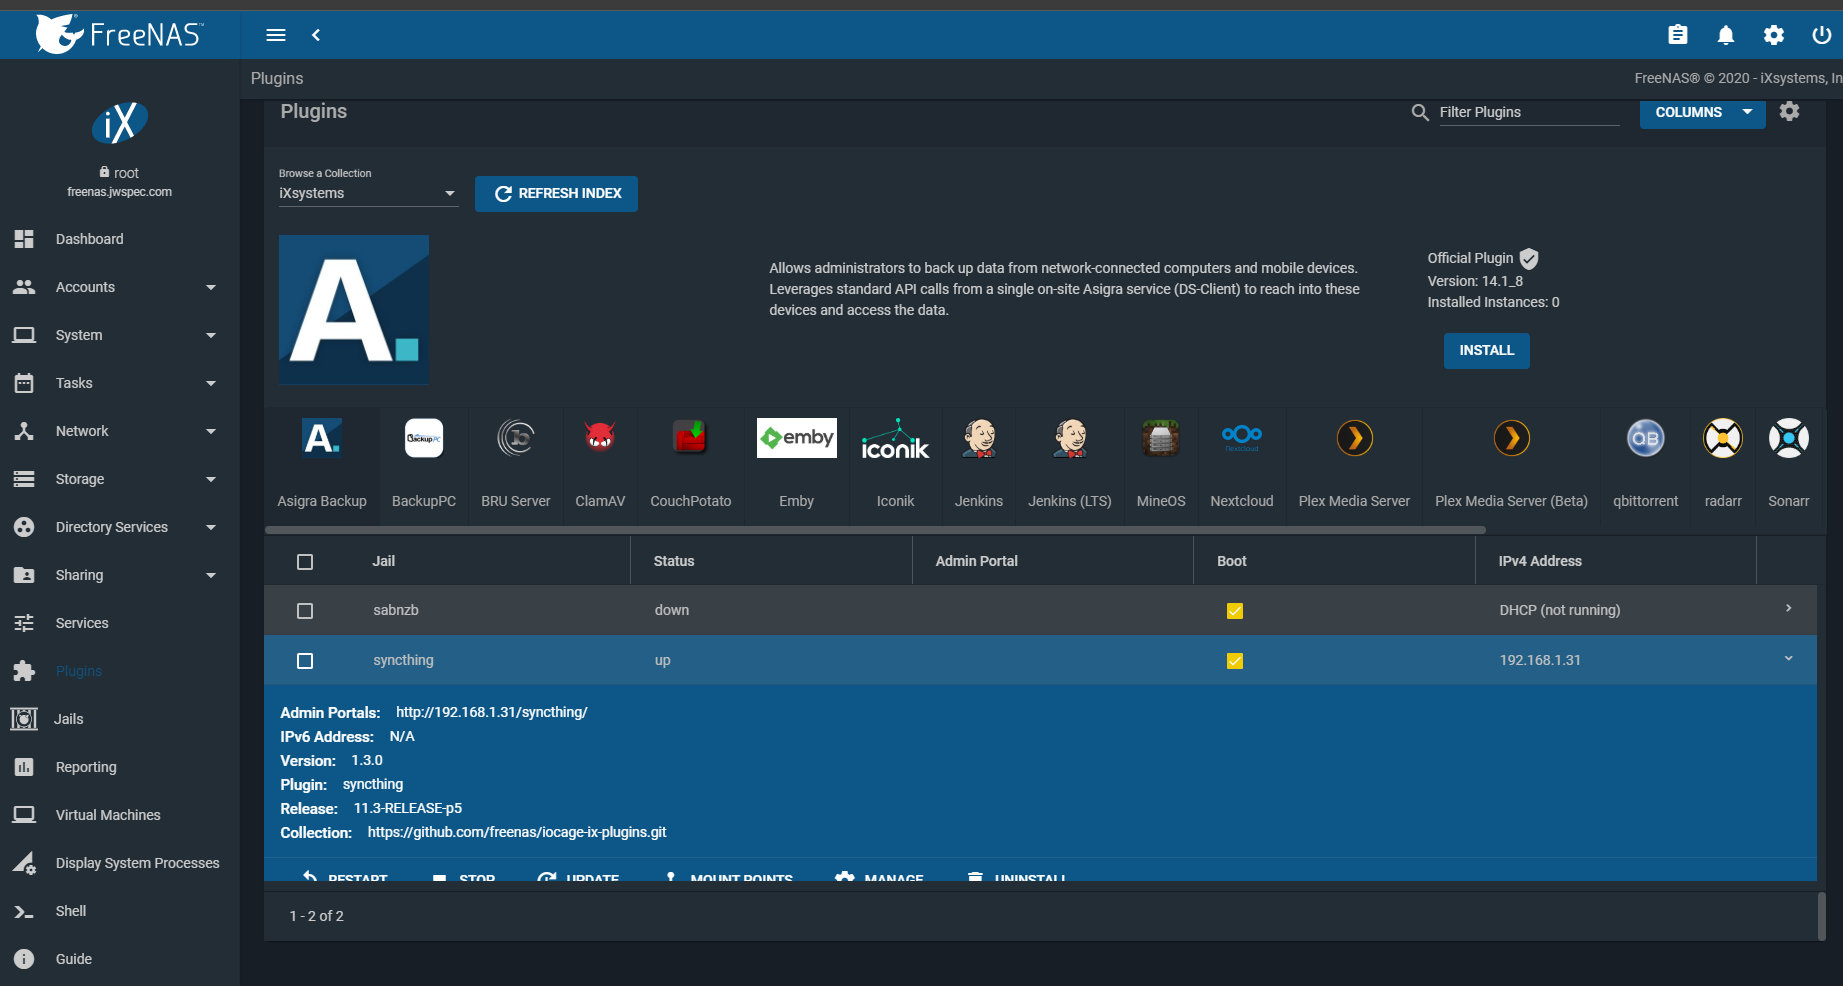Select the MineOS plugin icon

tap(1161, 438)
